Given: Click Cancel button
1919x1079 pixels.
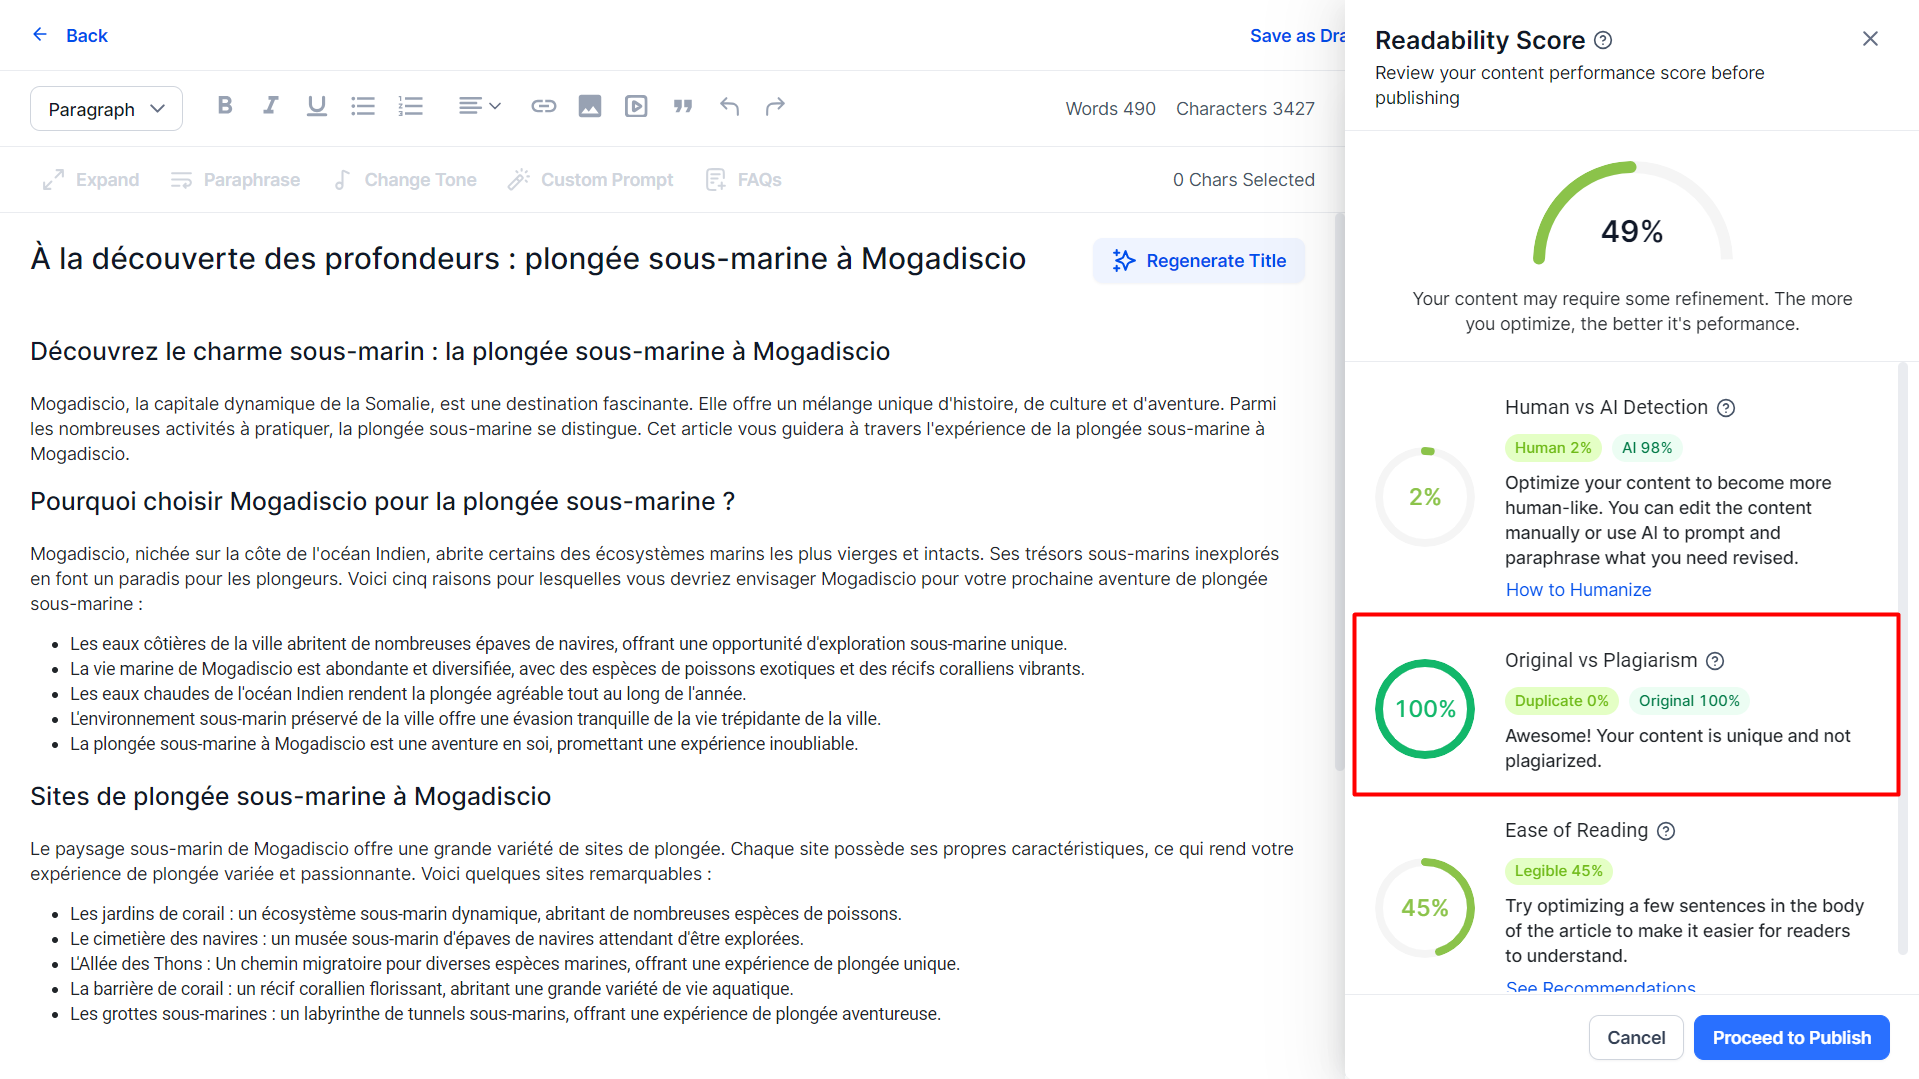Looking at the screenshot, I should 1636,1038.
